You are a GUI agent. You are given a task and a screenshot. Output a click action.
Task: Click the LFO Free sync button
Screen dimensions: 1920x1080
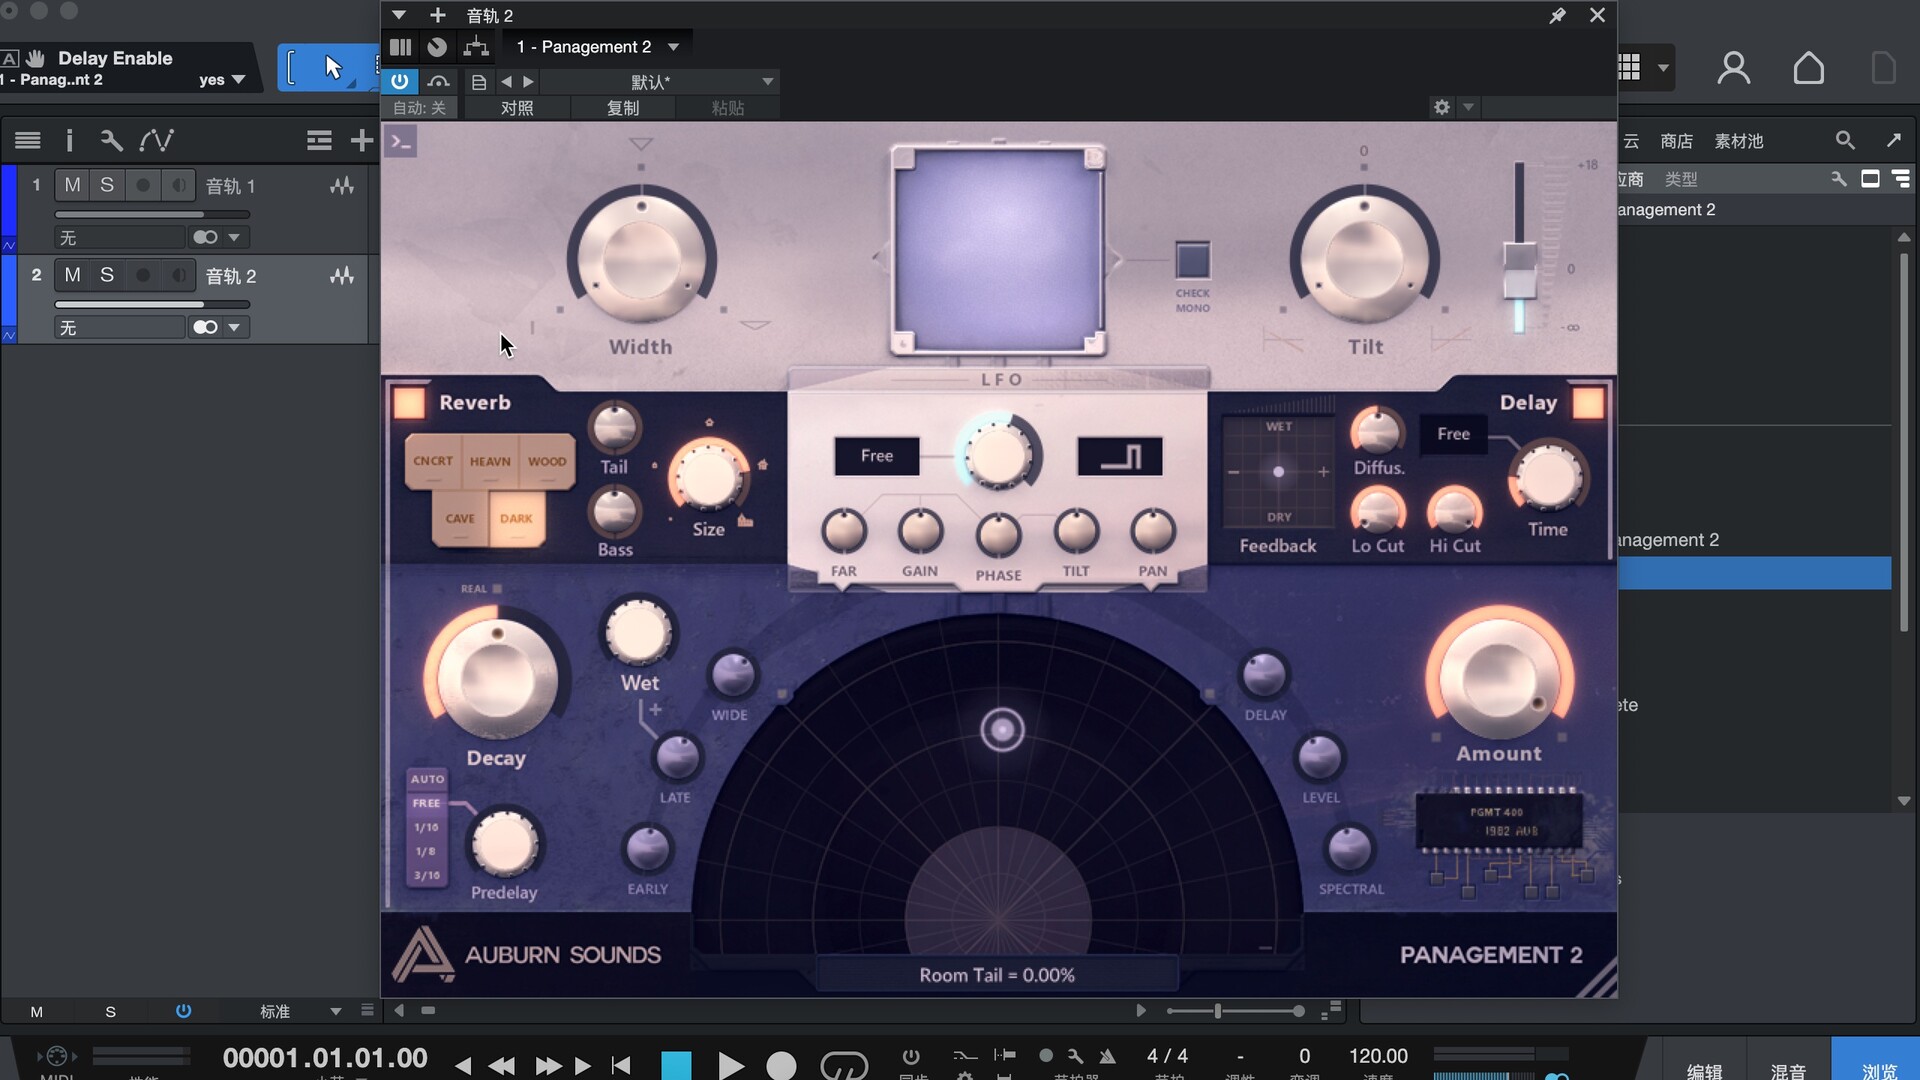pos(877,456)
